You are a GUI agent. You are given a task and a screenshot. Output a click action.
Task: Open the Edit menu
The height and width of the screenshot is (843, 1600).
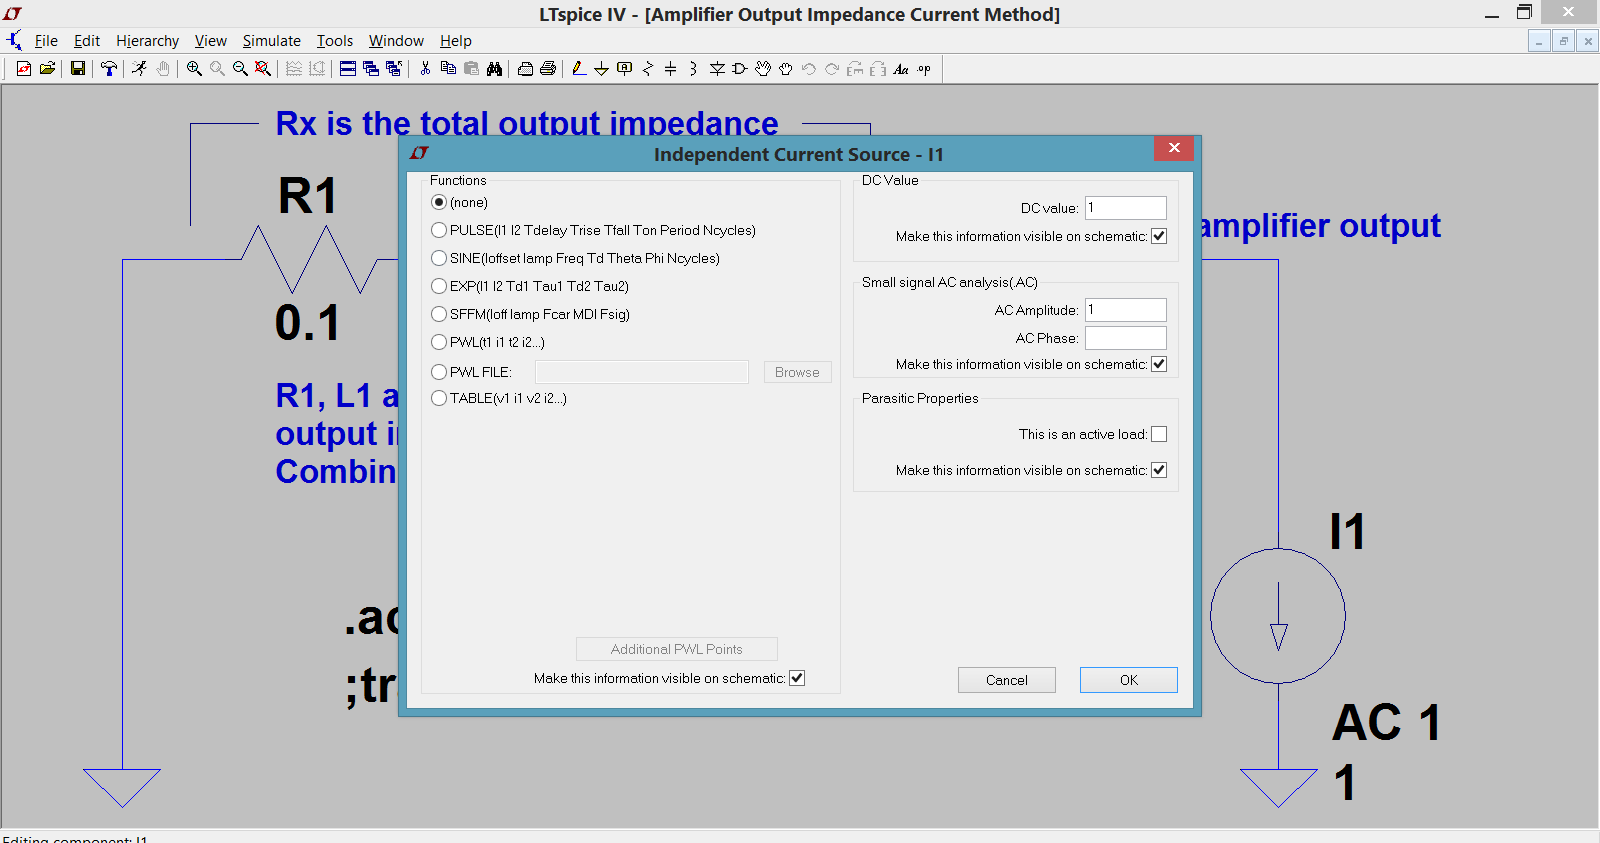tap(87, 41)
